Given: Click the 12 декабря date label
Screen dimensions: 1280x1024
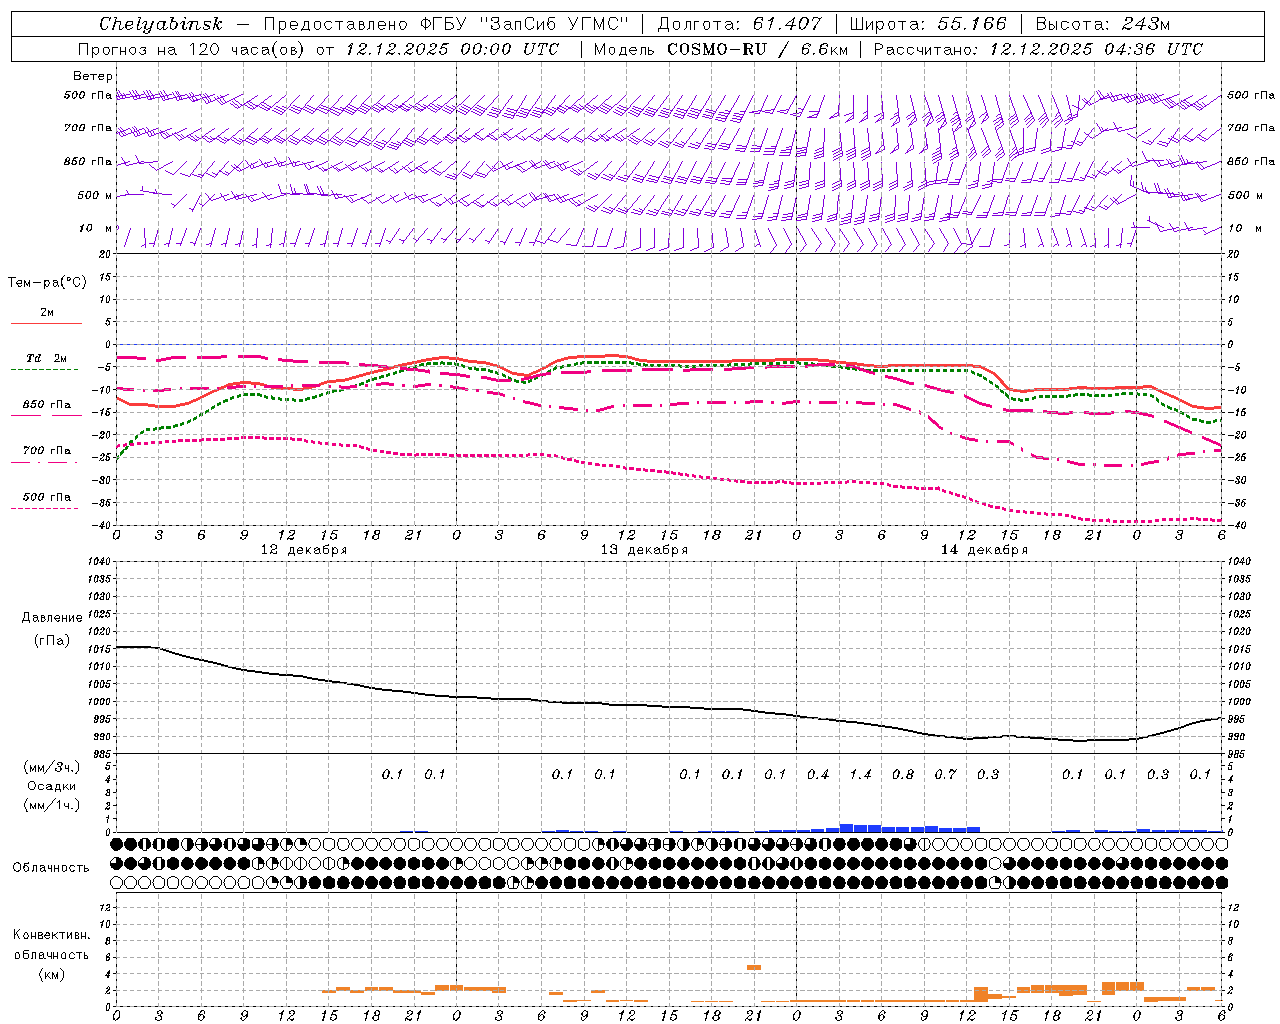Looking at the screenshot, I should tap(304, 550).
